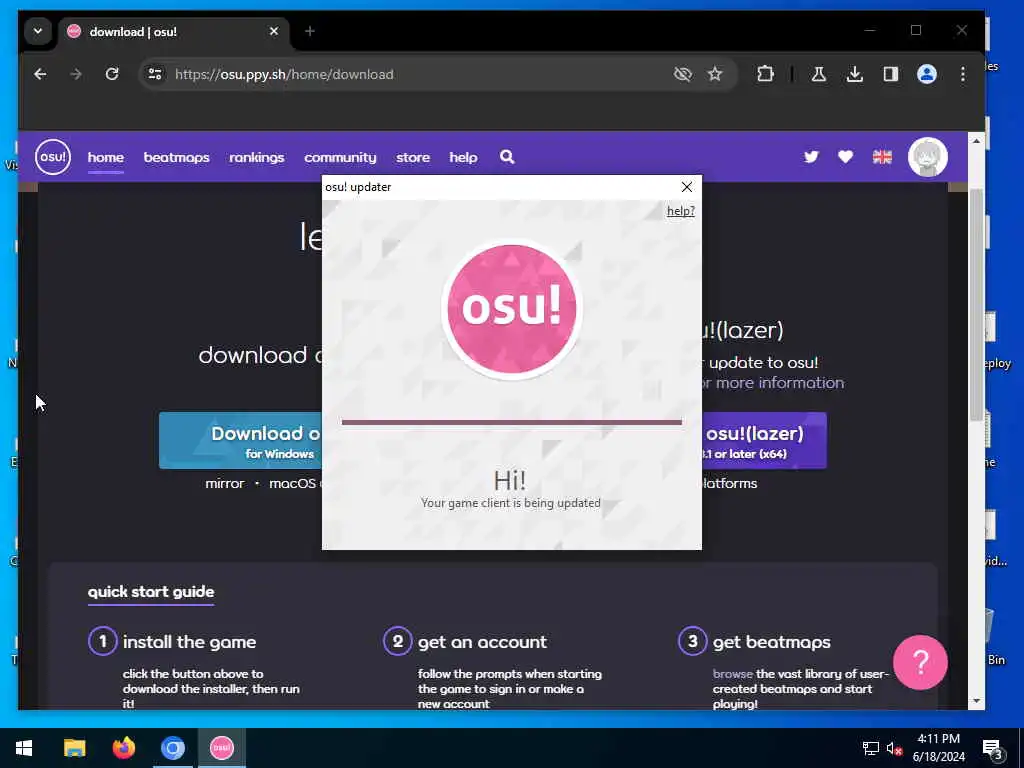Open a new browser tab with plus
Image resolution: width=1024 pixels, height=768 pixels.
click(310, 31)
